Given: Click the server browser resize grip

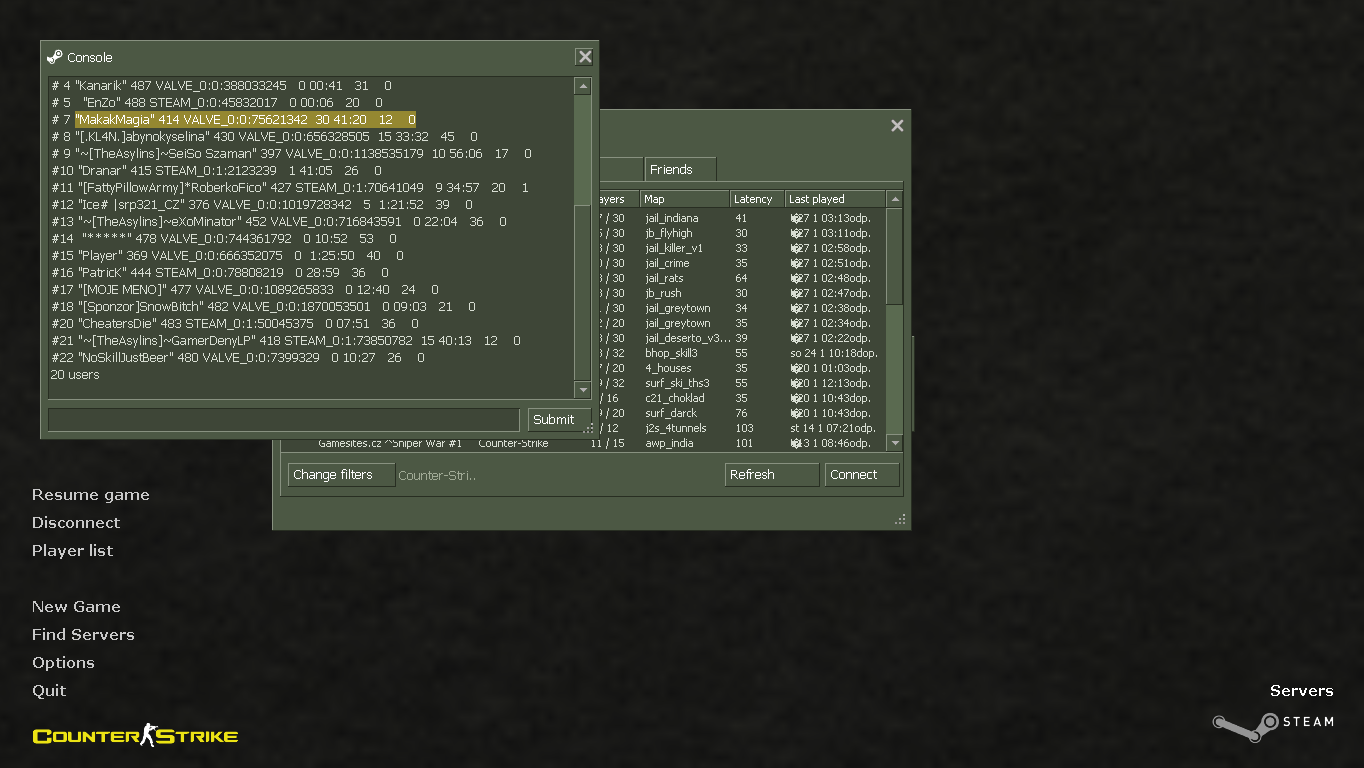Looking at the screenshot, I should tap(901, 520).
